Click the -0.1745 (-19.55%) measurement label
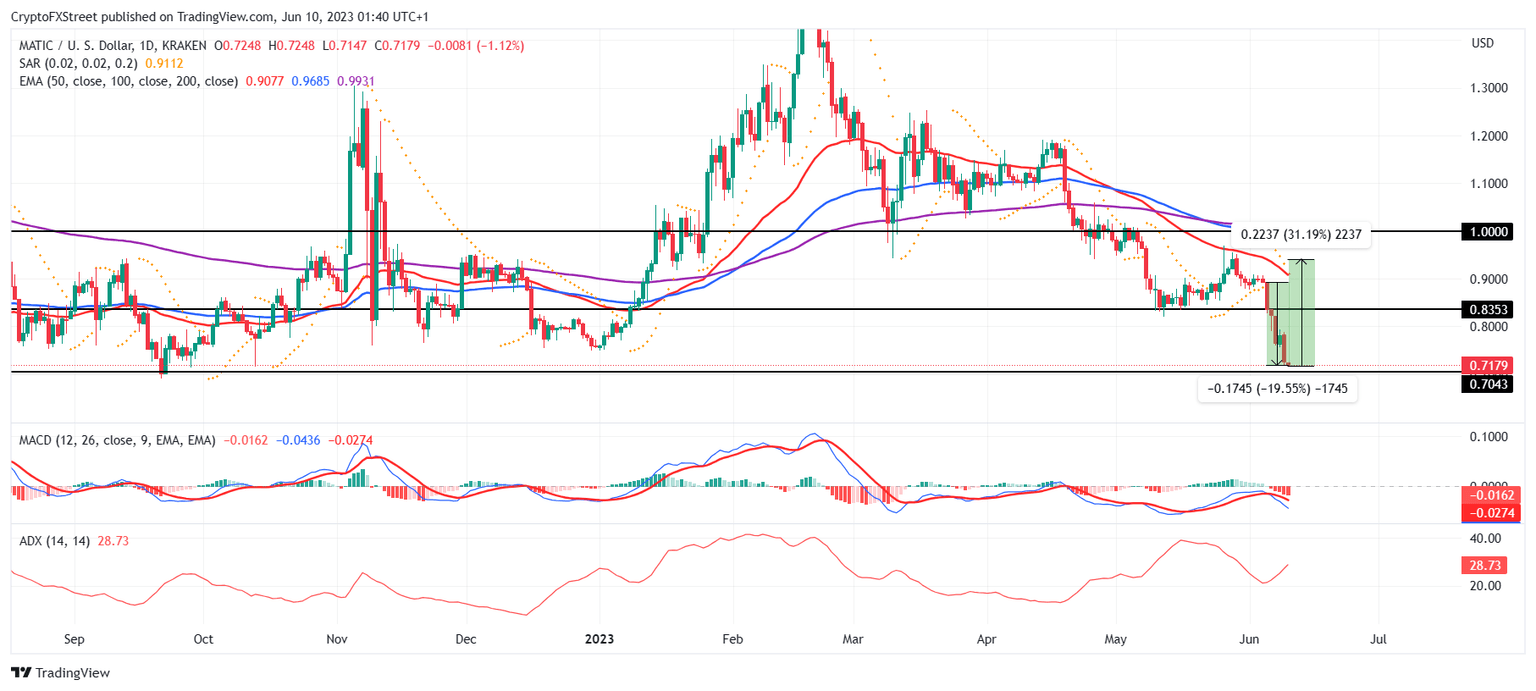Image resolution: width=1536 pixels, height=691 pixels. [x=1278, y=389]
